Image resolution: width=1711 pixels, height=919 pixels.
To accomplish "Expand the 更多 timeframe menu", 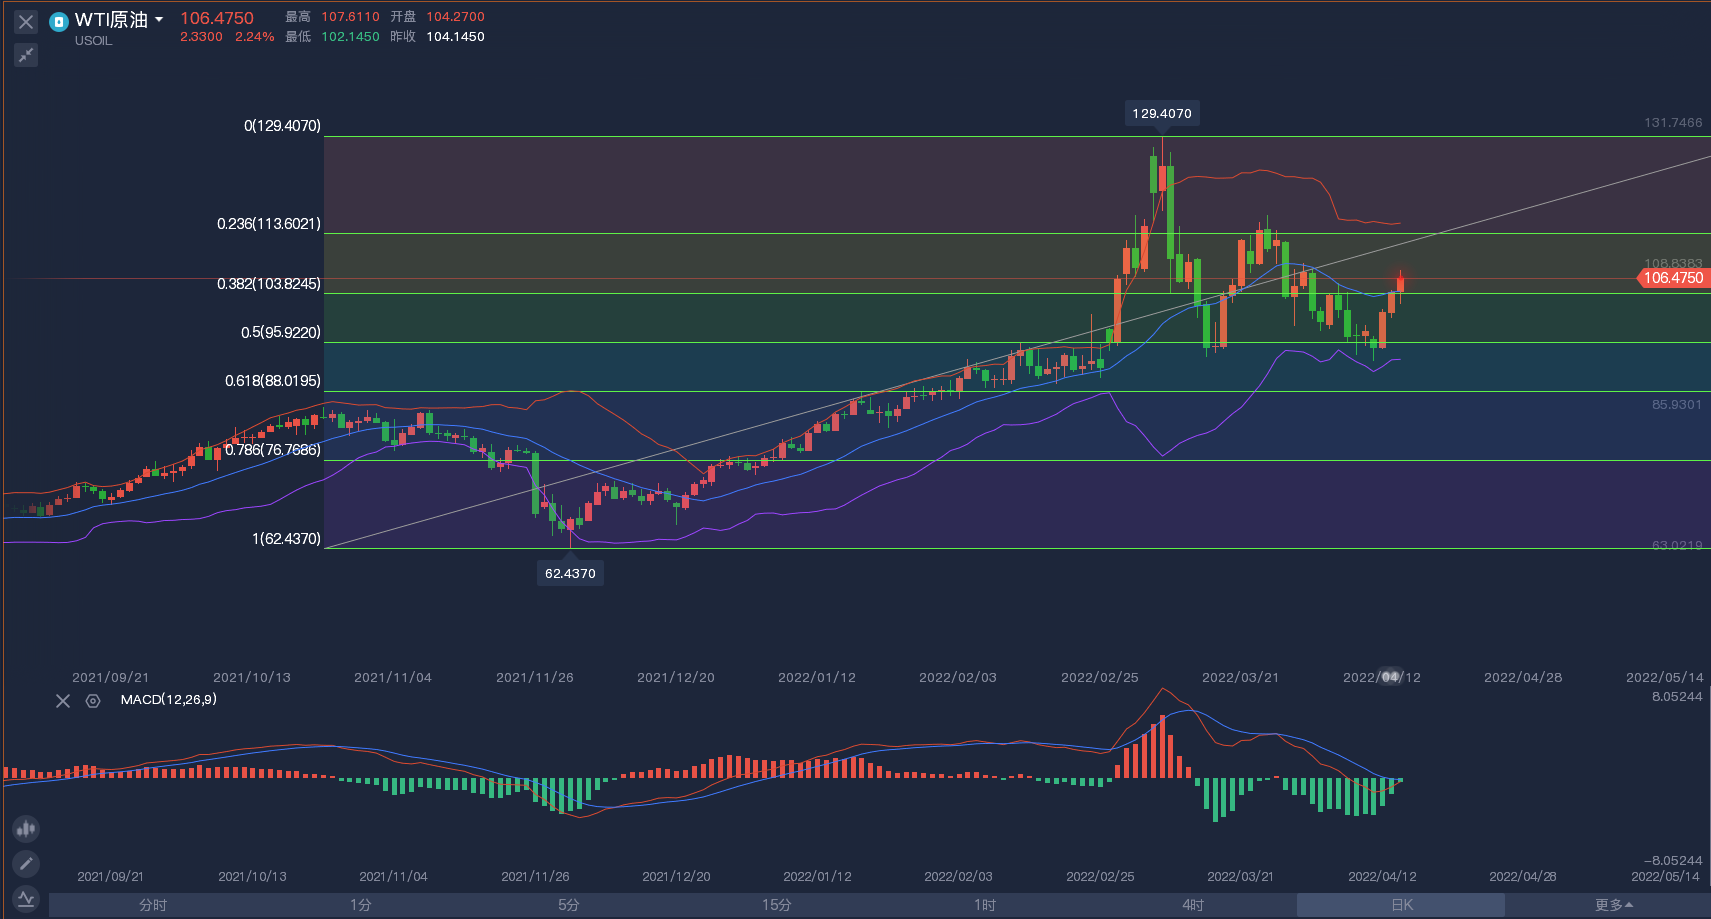I will point(1613,905).
